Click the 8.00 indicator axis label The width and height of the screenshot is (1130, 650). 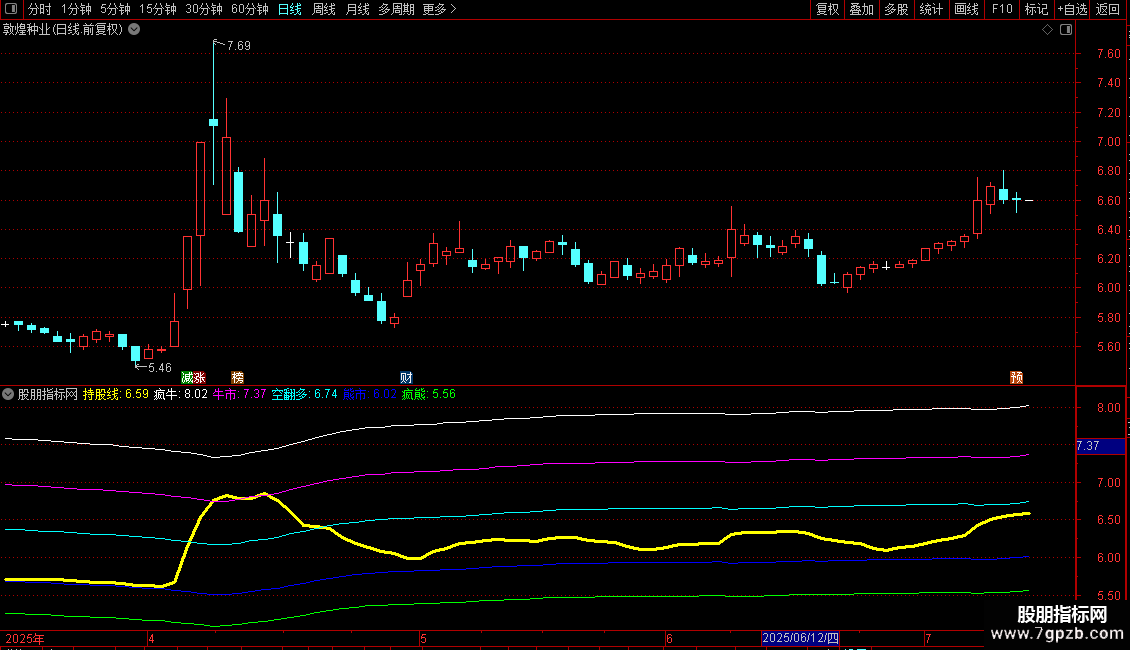[x=1109, y=407]
